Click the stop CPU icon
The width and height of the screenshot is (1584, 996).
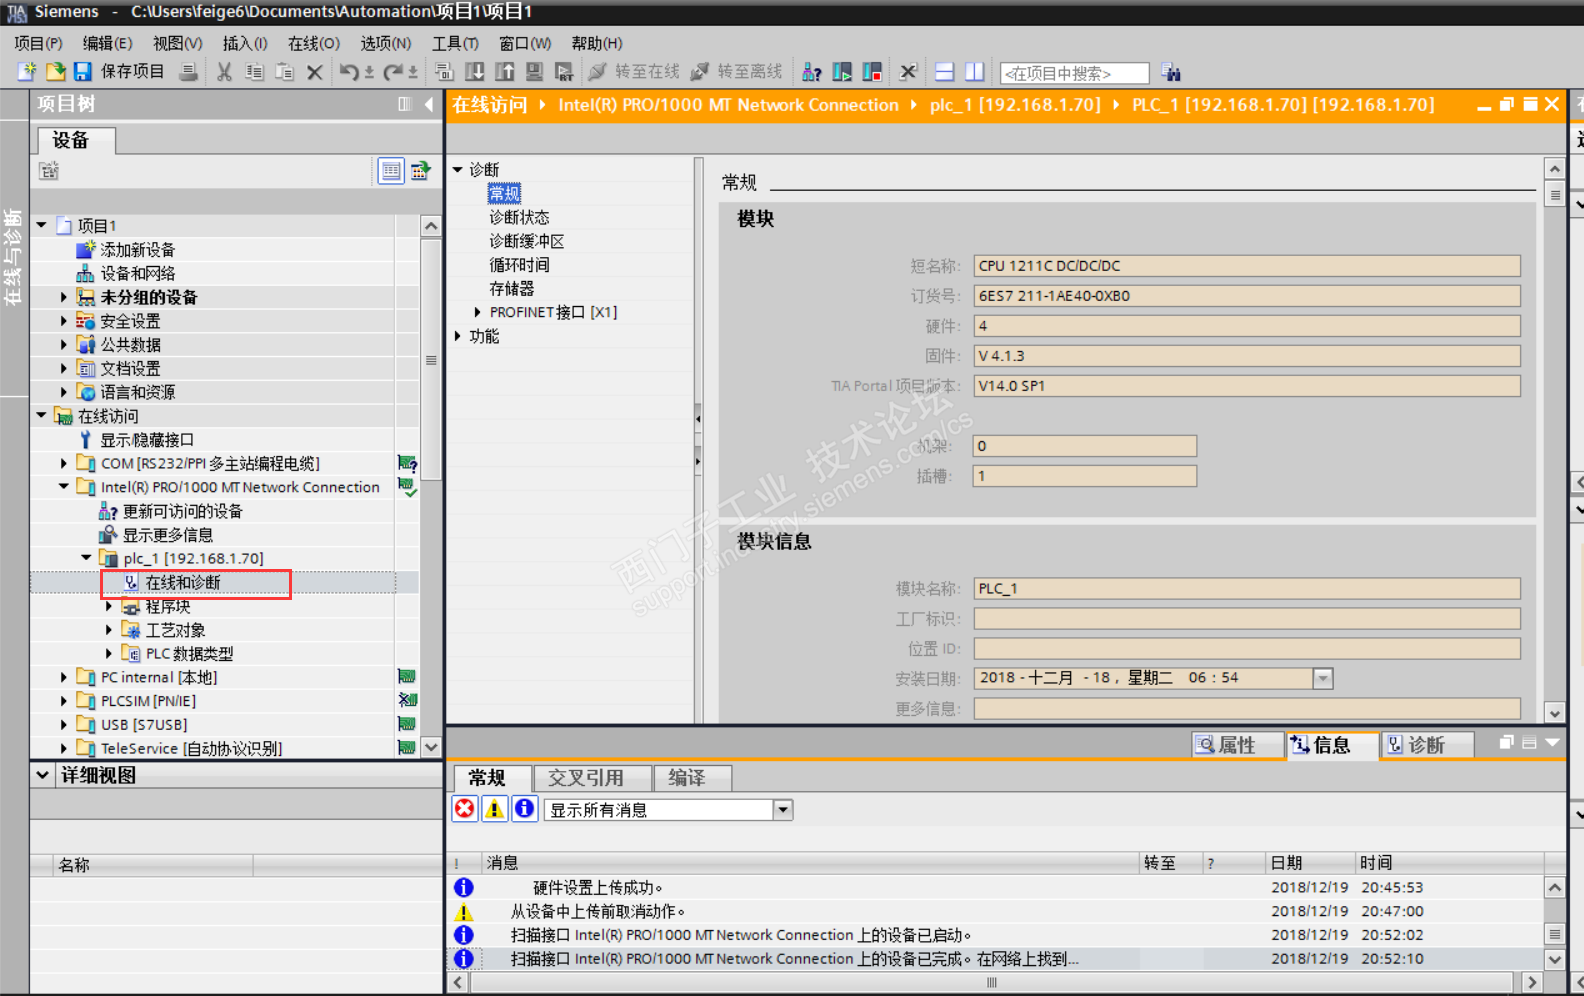coord(872,72)
